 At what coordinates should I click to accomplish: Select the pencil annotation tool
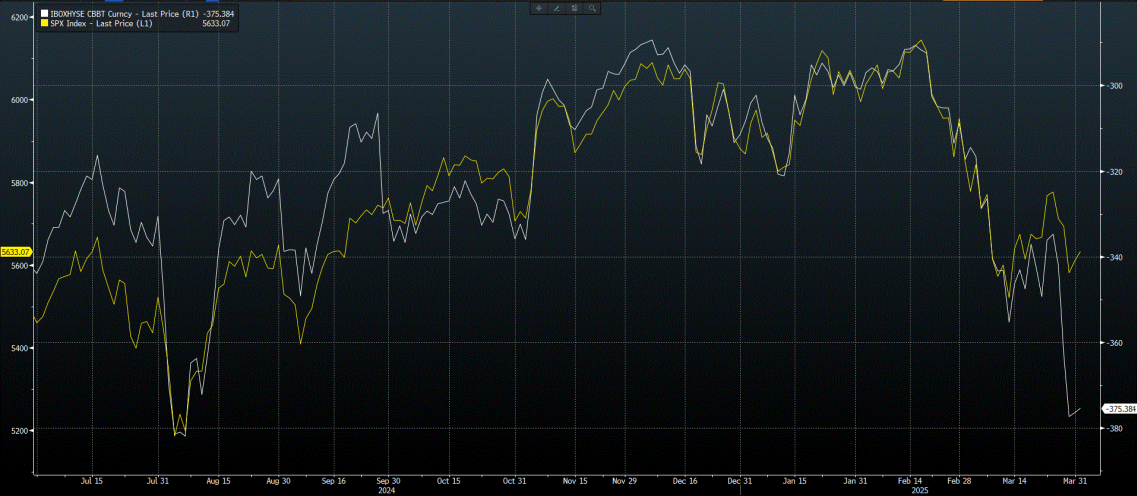pos(557,8)
